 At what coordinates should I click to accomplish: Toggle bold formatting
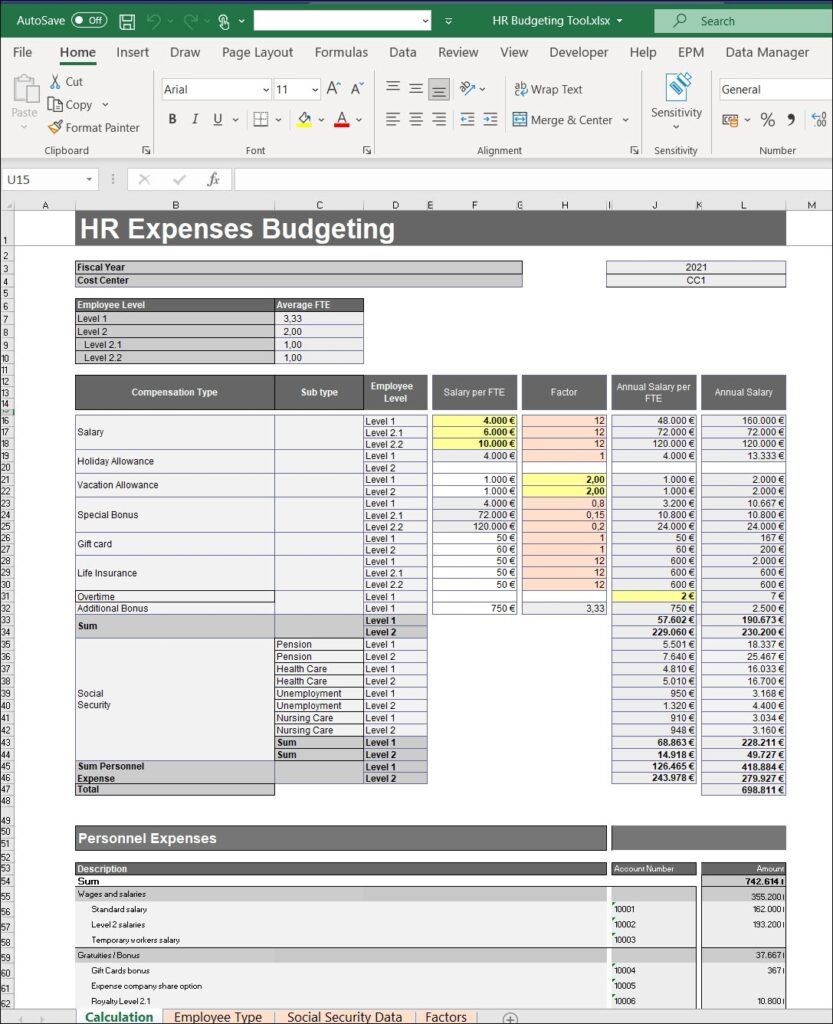pyautogui.click(x=172, y=119)
